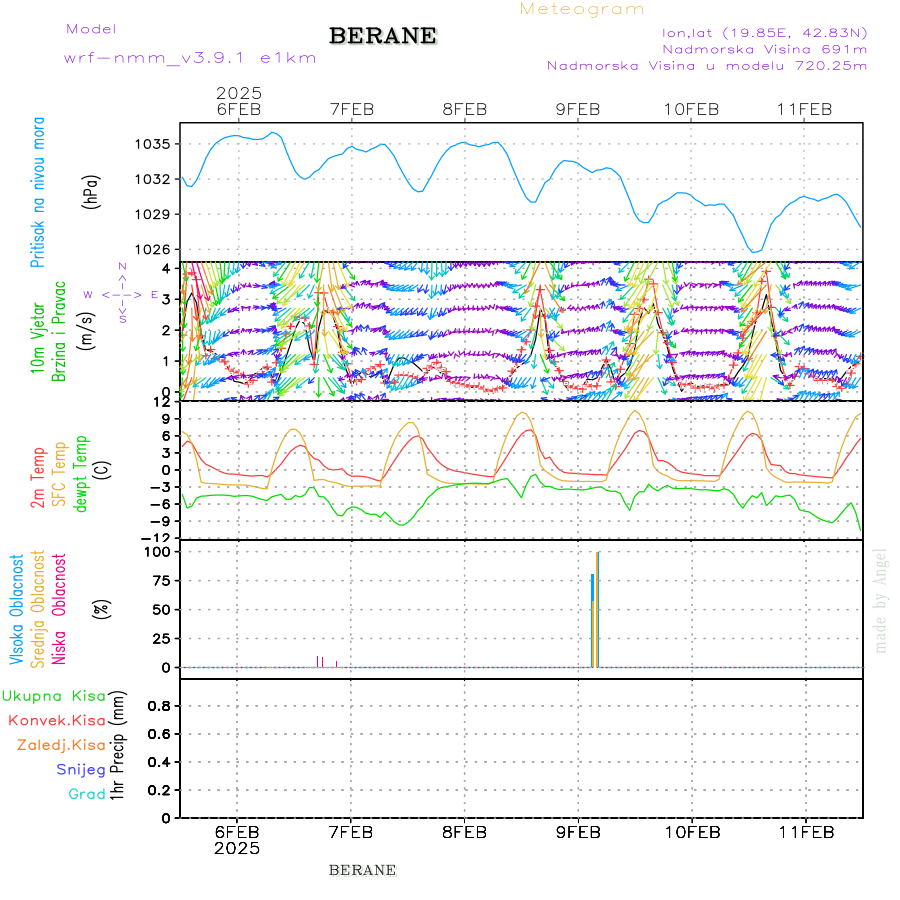Click the BERANE title at top

383,36
